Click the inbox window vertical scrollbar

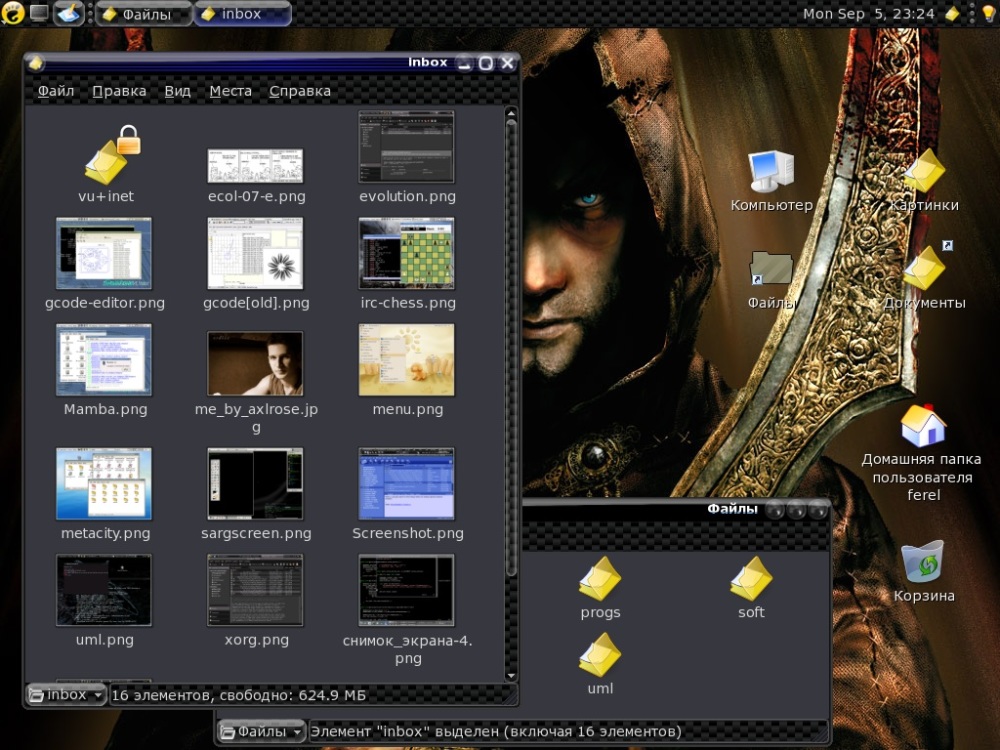pos(510,349)
